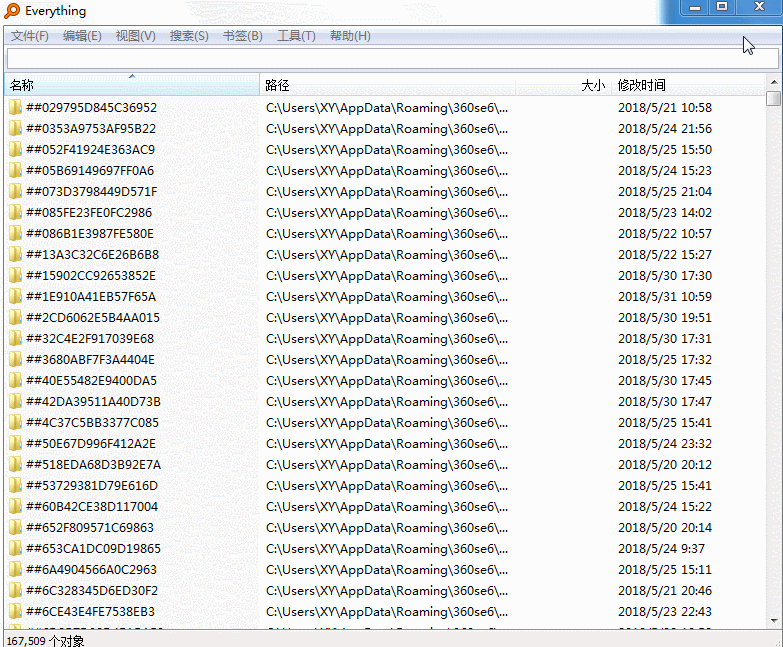The height and width of the screenshot is (647, 783).
Task: Select folder icon of ##15902CC92653852E
Action: (x=16, y=276)
